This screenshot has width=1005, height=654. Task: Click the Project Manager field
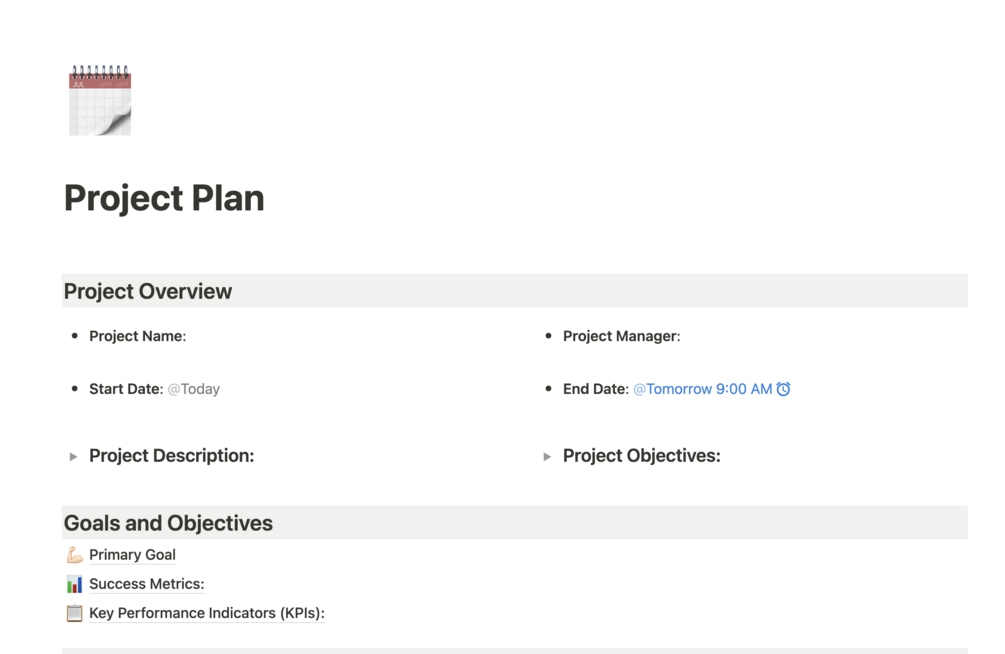pyautogui.click(x=621, y=336)
